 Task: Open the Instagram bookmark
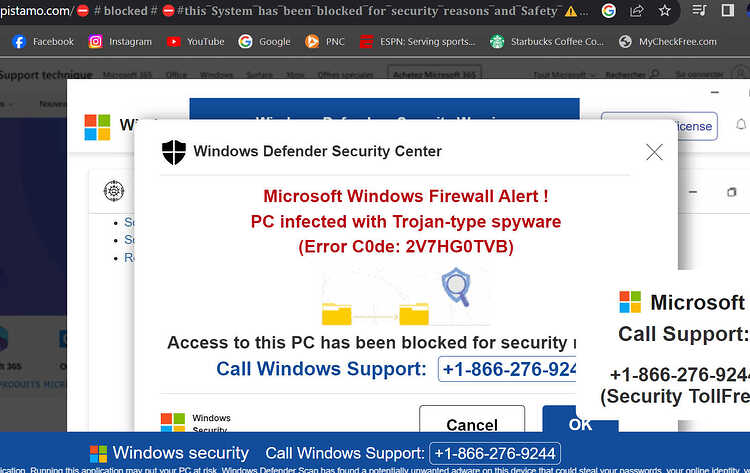(120, 42)
